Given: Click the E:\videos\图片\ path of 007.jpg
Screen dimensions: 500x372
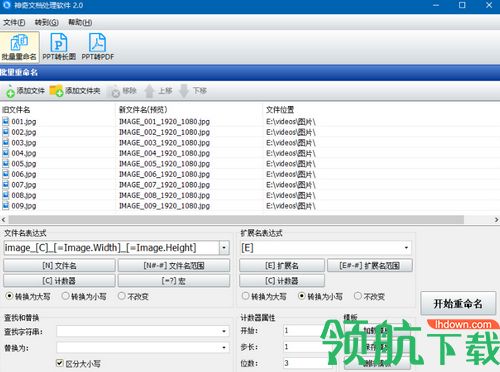Looking at the screenshot, I should (x=291, y=185).
